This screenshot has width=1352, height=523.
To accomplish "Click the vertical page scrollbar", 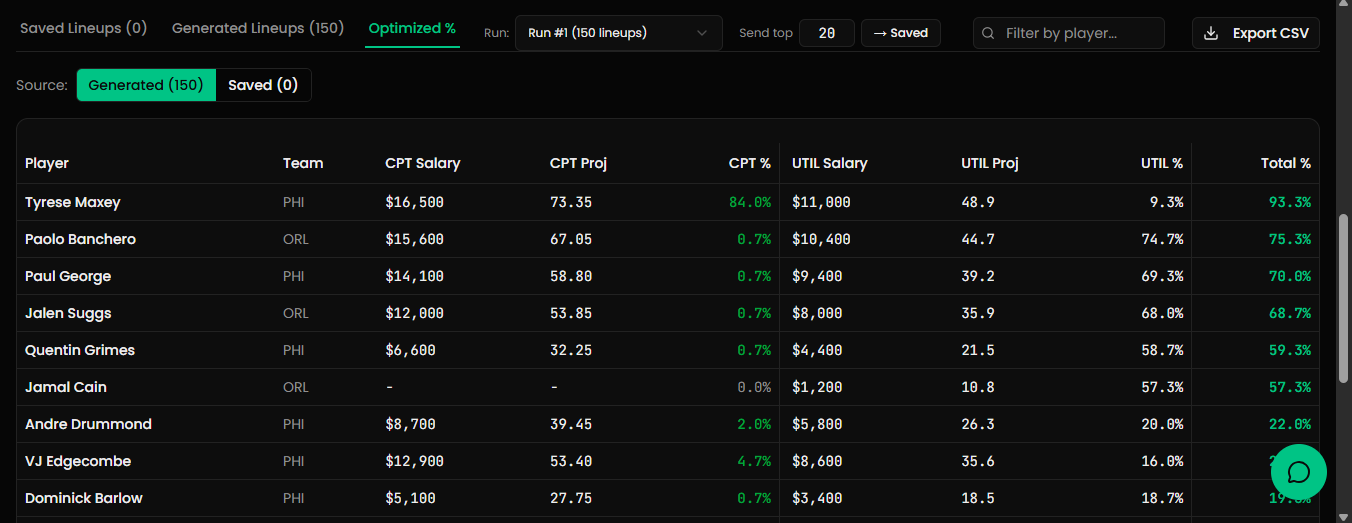I will 1343,300.
